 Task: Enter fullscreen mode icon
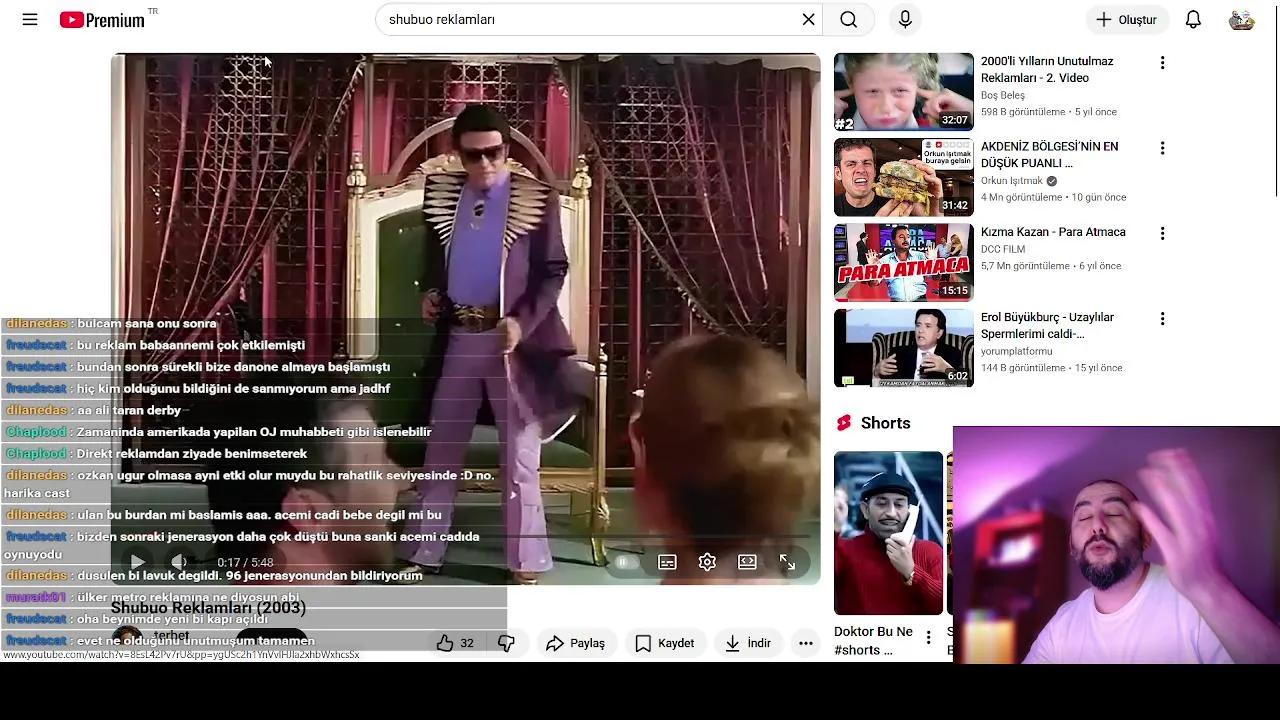[787, 562]
